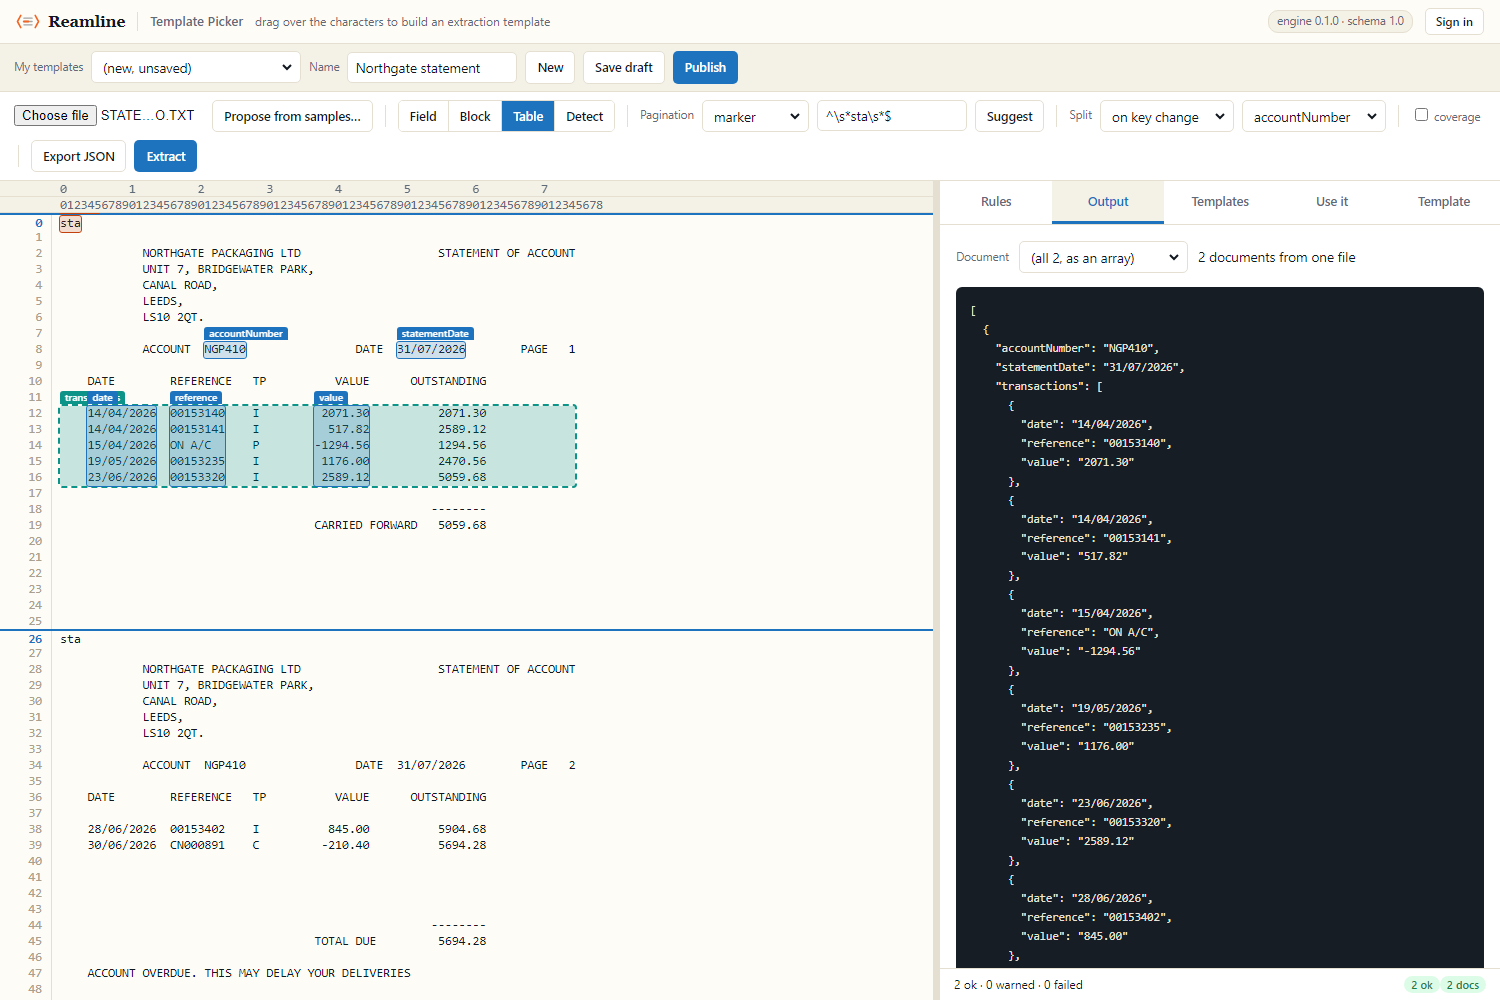Toggle the coverage checkbox
This screenshot has width=1500, height=1000.
(x=1421, y=115)
